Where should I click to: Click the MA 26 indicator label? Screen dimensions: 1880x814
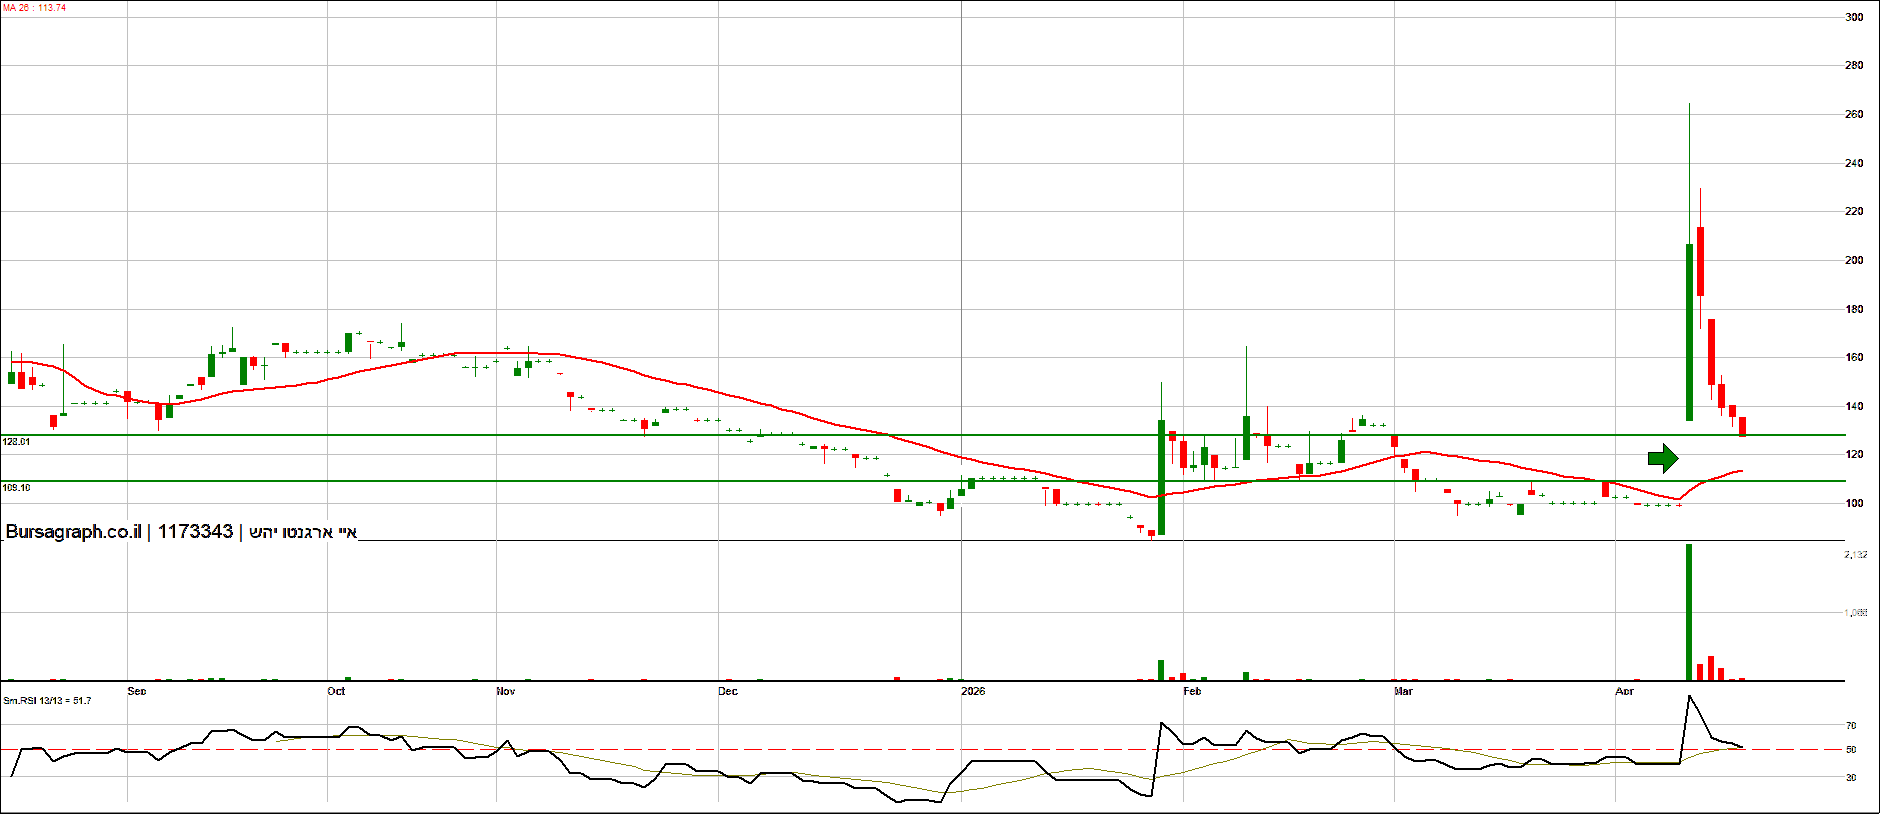coord(35,8)
